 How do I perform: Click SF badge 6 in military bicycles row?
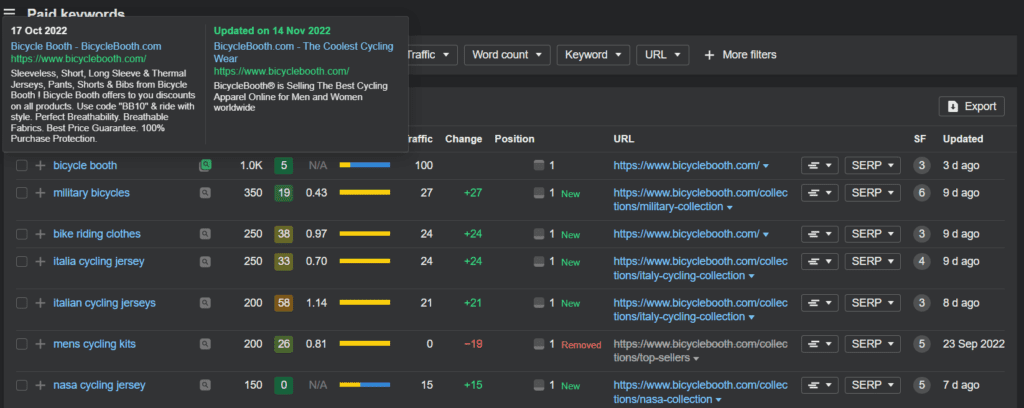coord(921,193)
